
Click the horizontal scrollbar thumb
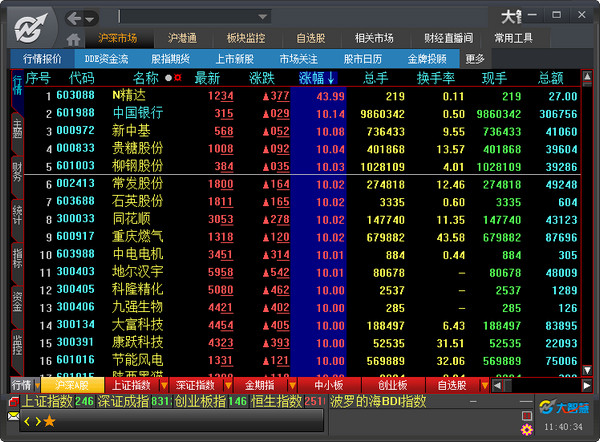[507, 385]
